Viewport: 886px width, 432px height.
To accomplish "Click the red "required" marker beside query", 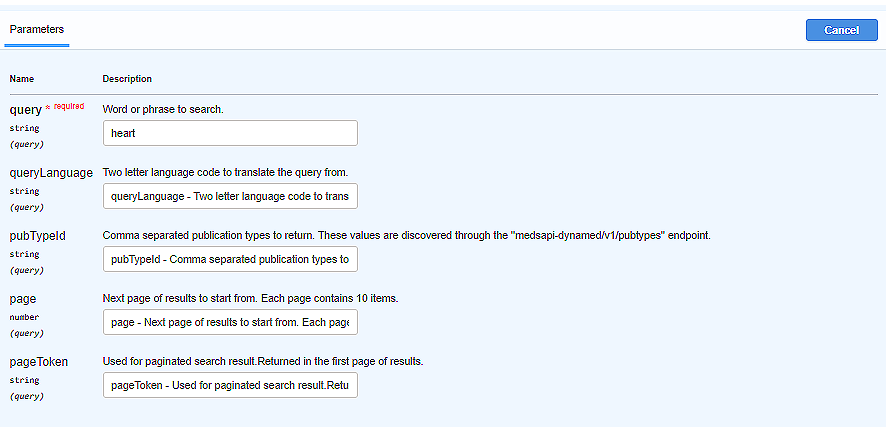I will [x=68, y=106].
